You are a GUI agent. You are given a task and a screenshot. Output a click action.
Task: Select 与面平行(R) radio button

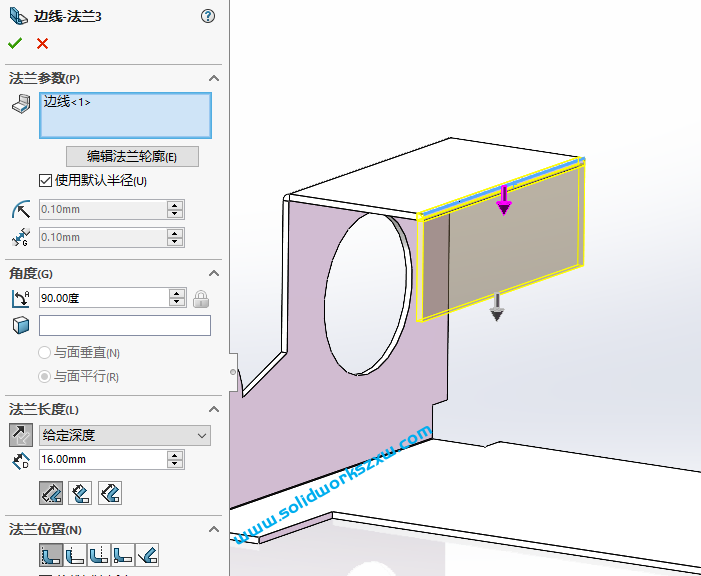(44, 377)
